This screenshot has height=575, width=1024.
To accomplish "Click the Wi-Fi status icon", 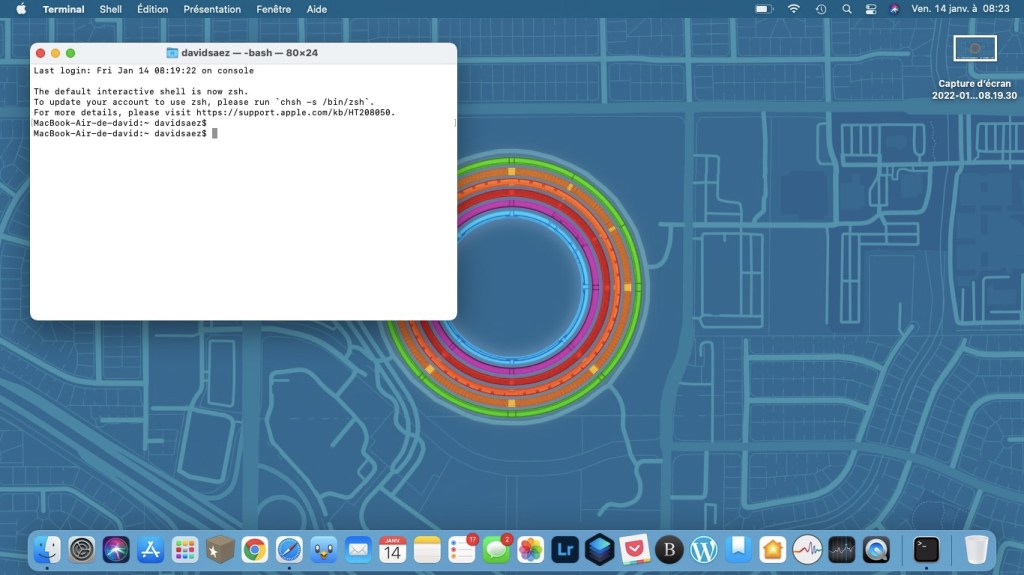I will (x=794, y=9).
